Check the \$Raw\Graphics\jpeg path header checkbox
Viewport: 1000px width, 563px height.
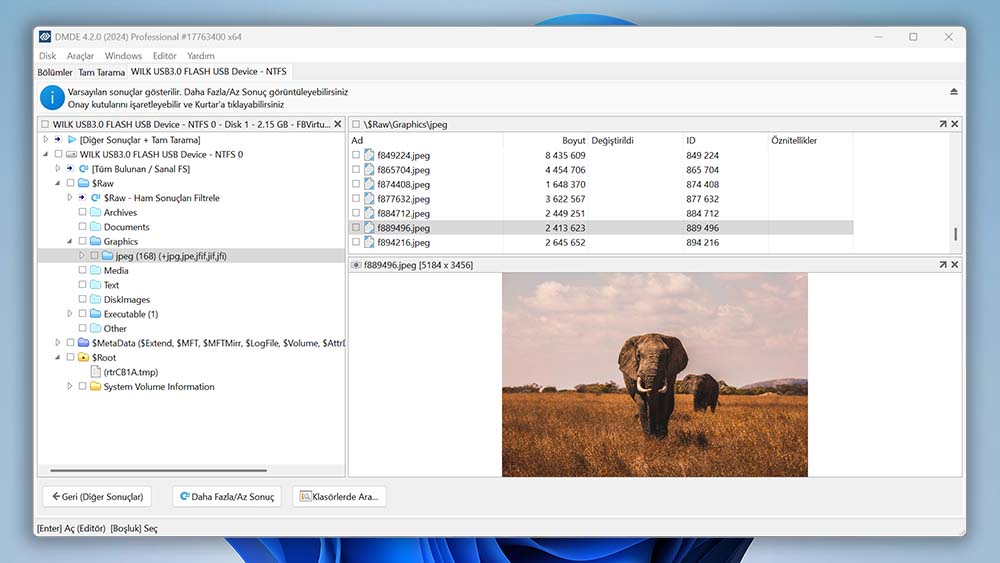point(356,124)
